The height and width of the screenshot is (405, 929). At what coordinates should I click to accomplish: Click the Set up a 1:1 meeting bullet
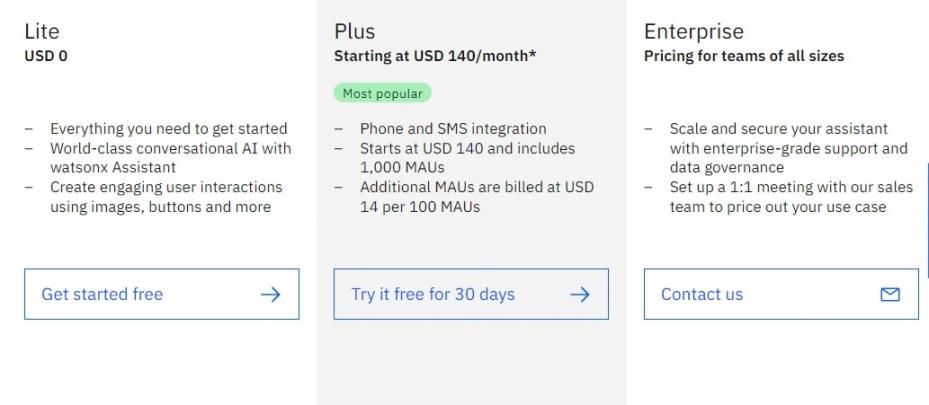(x=778, y=197)
